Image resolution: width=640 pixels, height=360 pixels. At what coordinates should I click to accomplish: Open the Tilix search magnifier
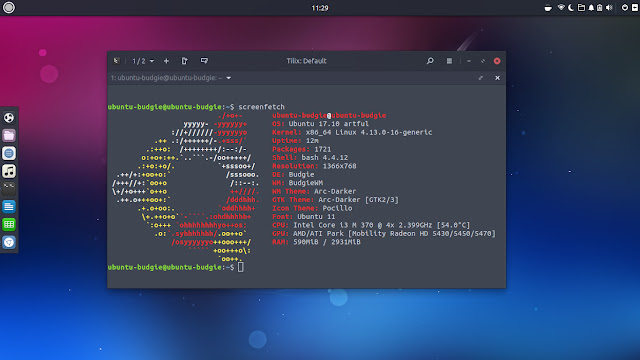point(430,61)
